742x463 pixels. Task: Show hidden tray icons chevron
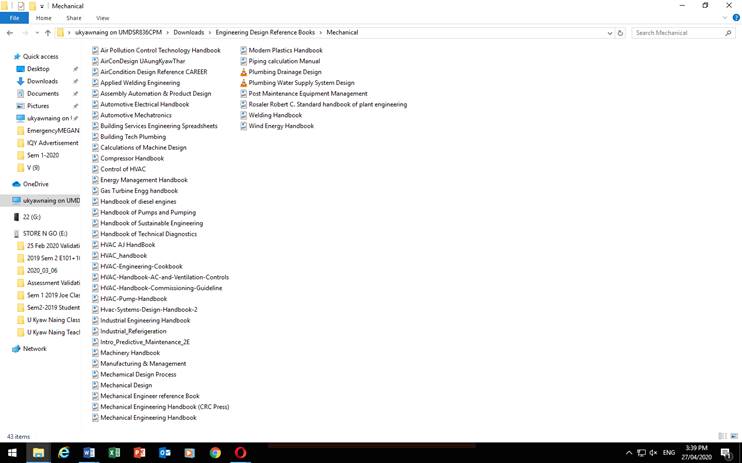pyautogui.click(x=629, y=453)
